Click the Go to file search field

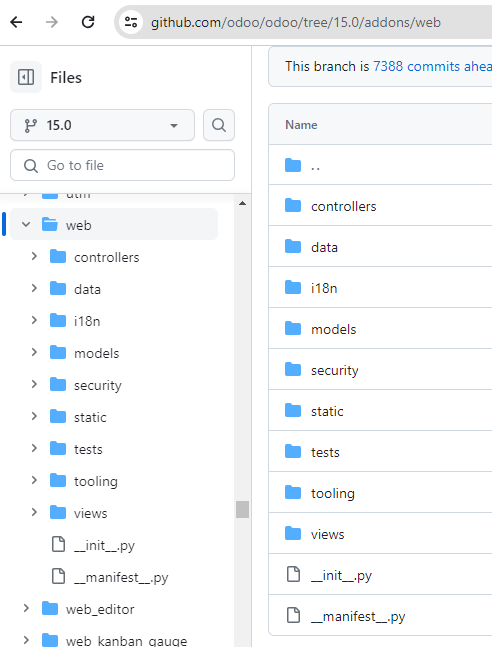(x=123, y=165)
